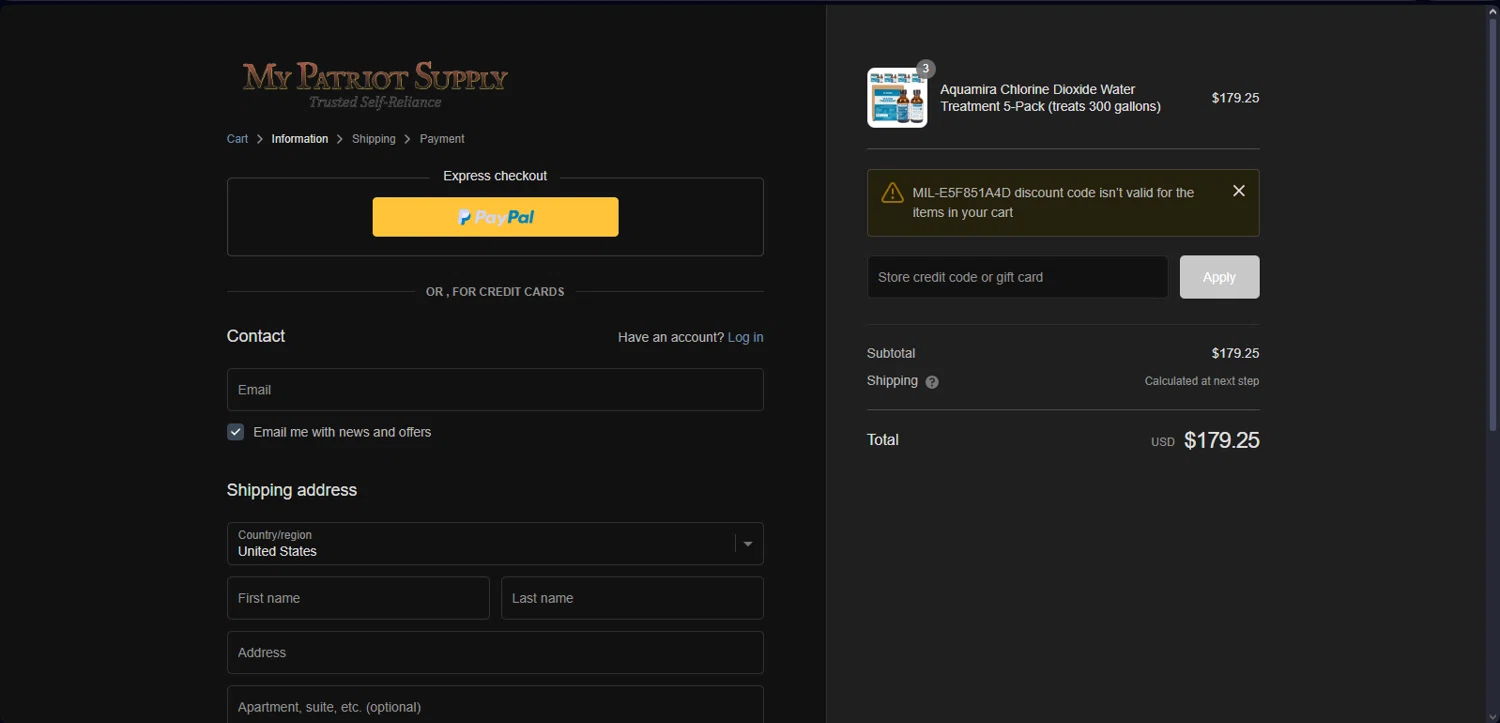Click the total amount $179.25 next to USD
The image size is (1500, 723).
[1222, 440]
